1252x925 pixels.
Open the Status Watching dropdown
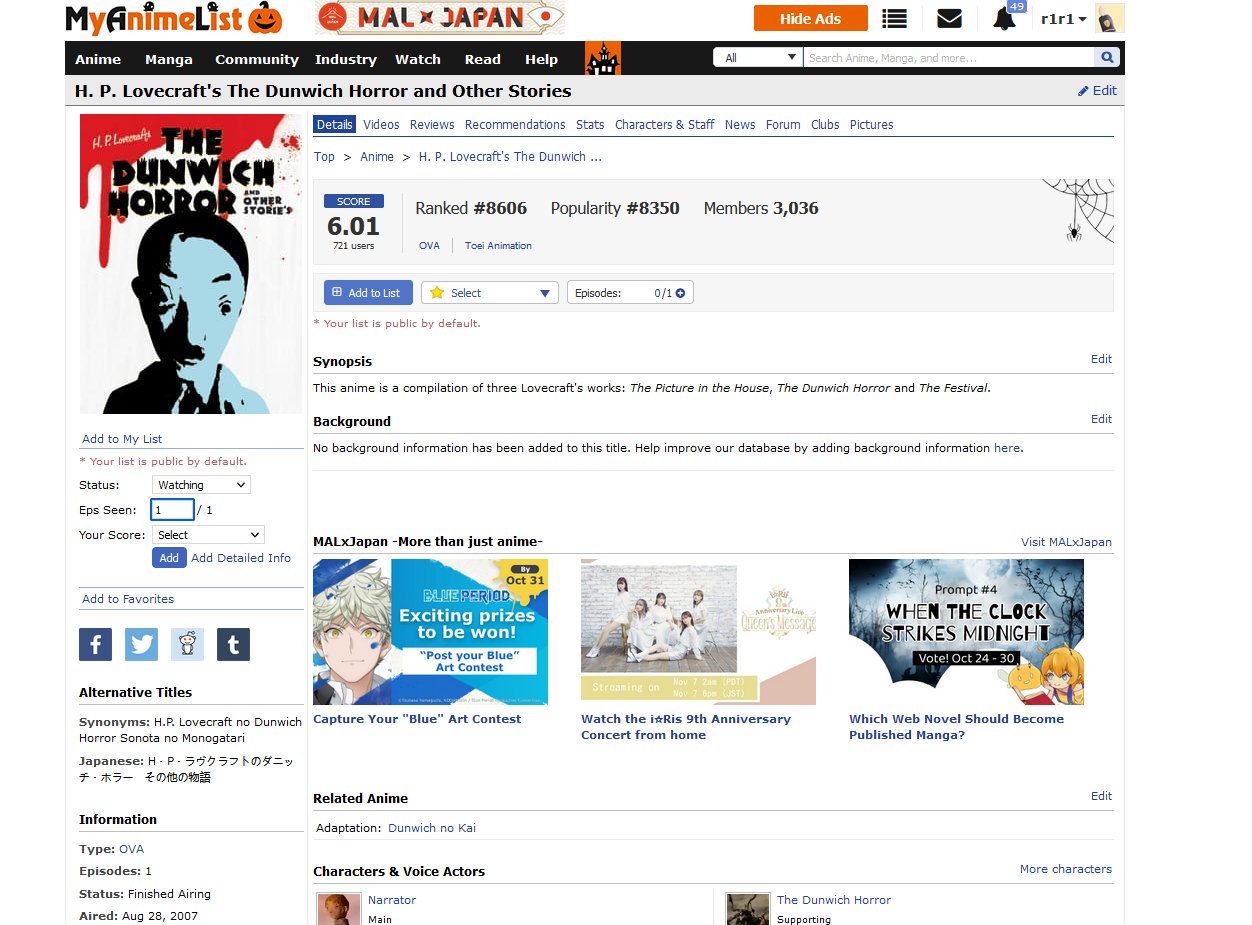201,485
